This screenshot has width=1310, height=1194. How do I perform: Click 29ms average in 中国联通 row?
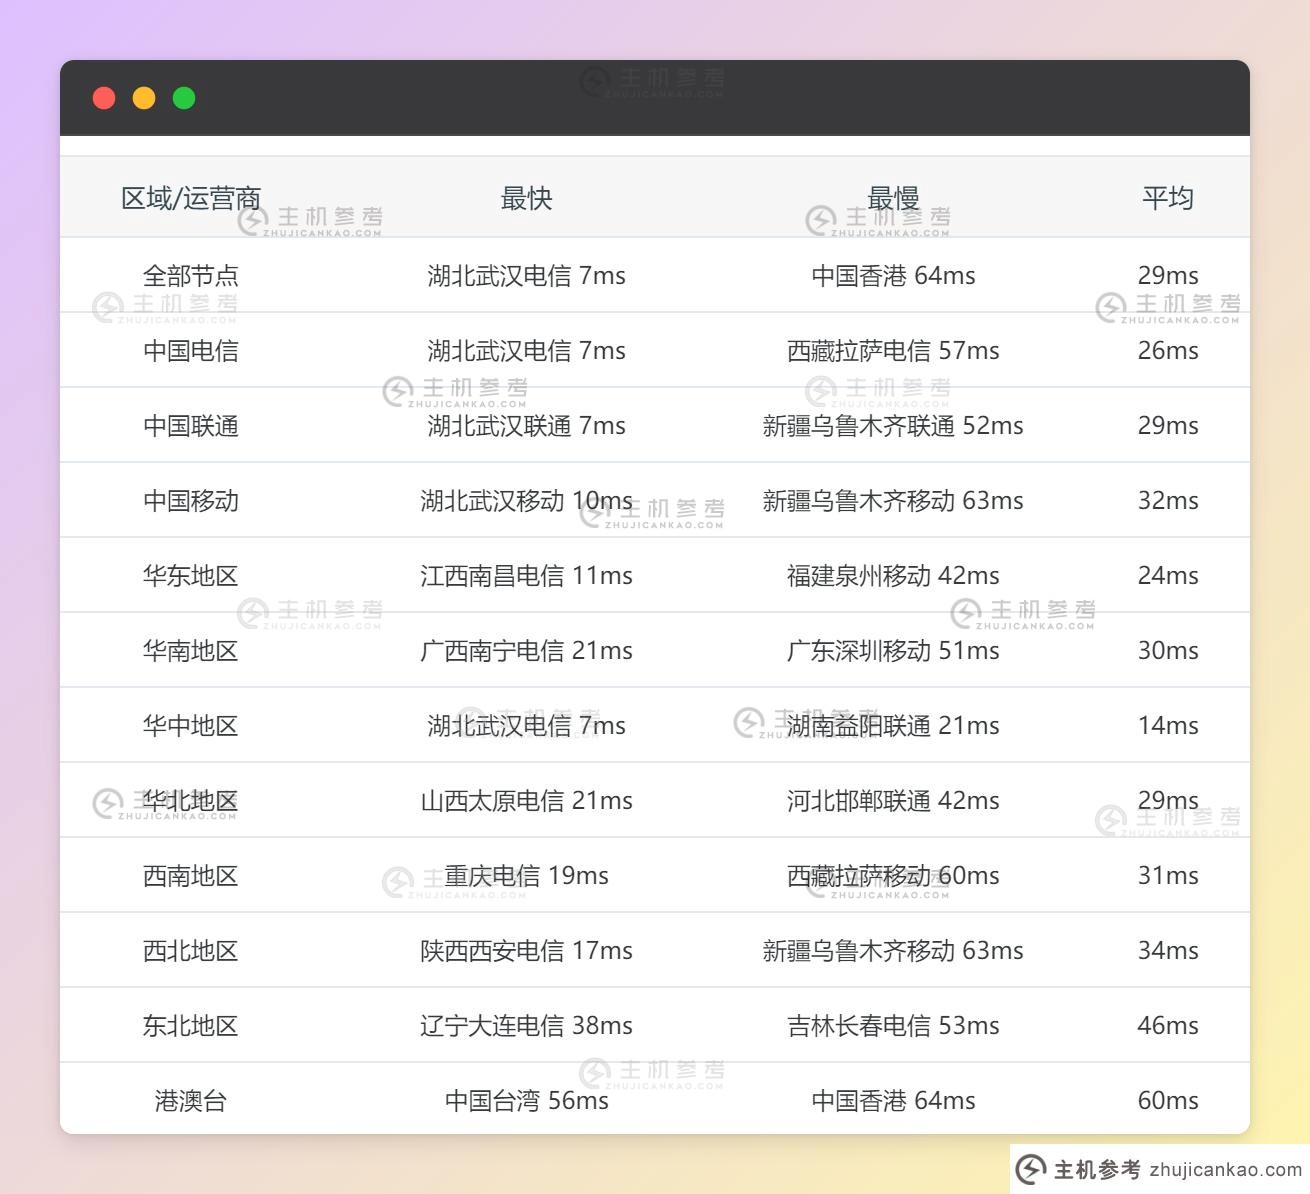click(x=1168, y=425)
